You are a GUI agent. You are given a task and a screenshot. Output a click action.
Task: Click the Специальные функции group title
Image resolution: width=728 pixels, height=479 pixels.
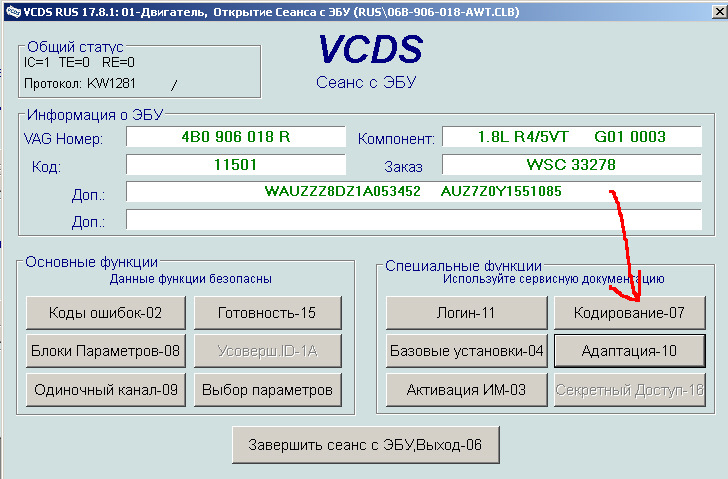[x=463, y=266]
